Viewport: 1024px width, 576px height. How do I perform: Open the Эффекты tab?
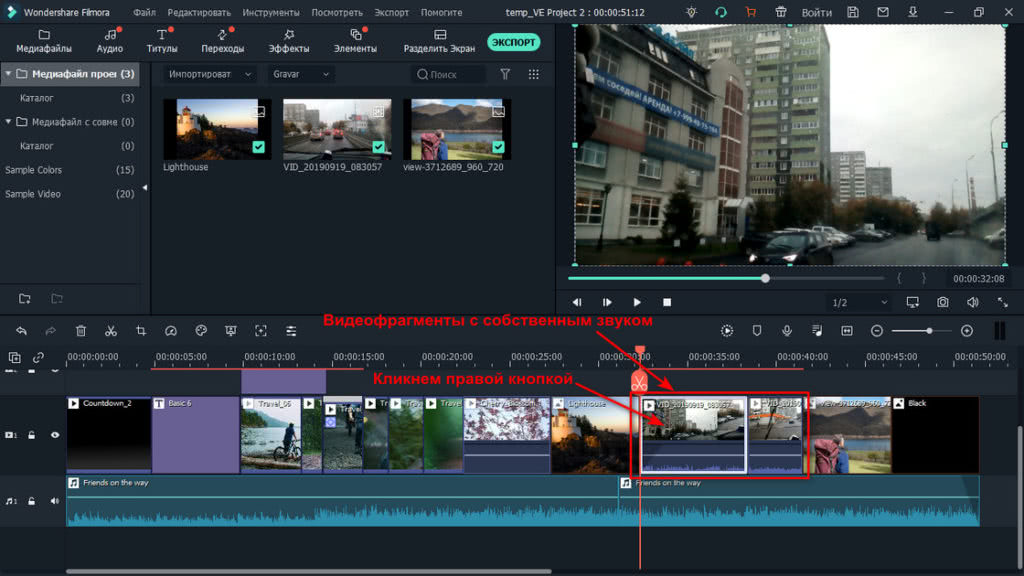click(x=289, y=41)
